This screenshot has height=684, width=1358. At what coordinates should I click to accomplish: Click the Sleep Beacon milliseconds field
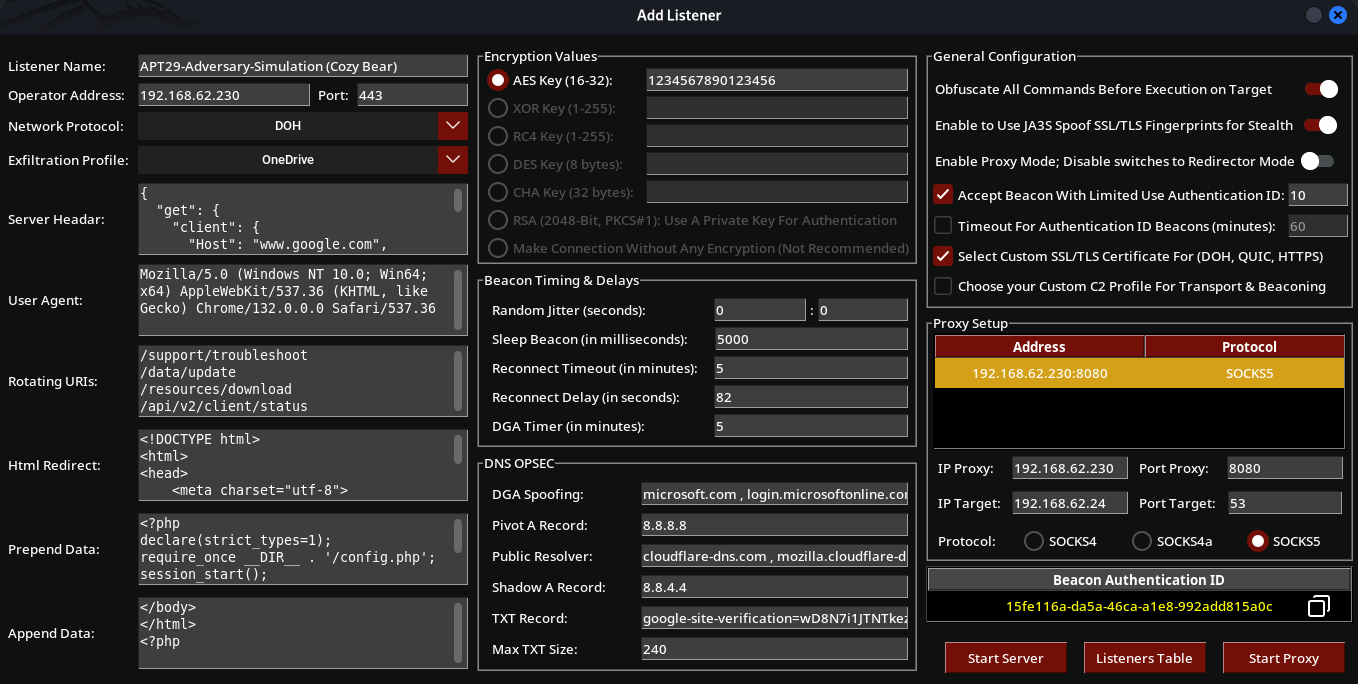point(811,339)
